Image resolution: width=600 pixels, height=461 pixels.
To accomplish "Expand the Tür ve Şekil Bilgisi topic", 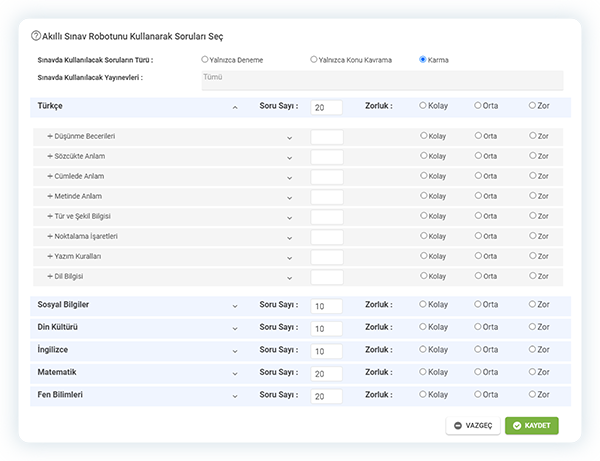I will (x=289, y=217).
